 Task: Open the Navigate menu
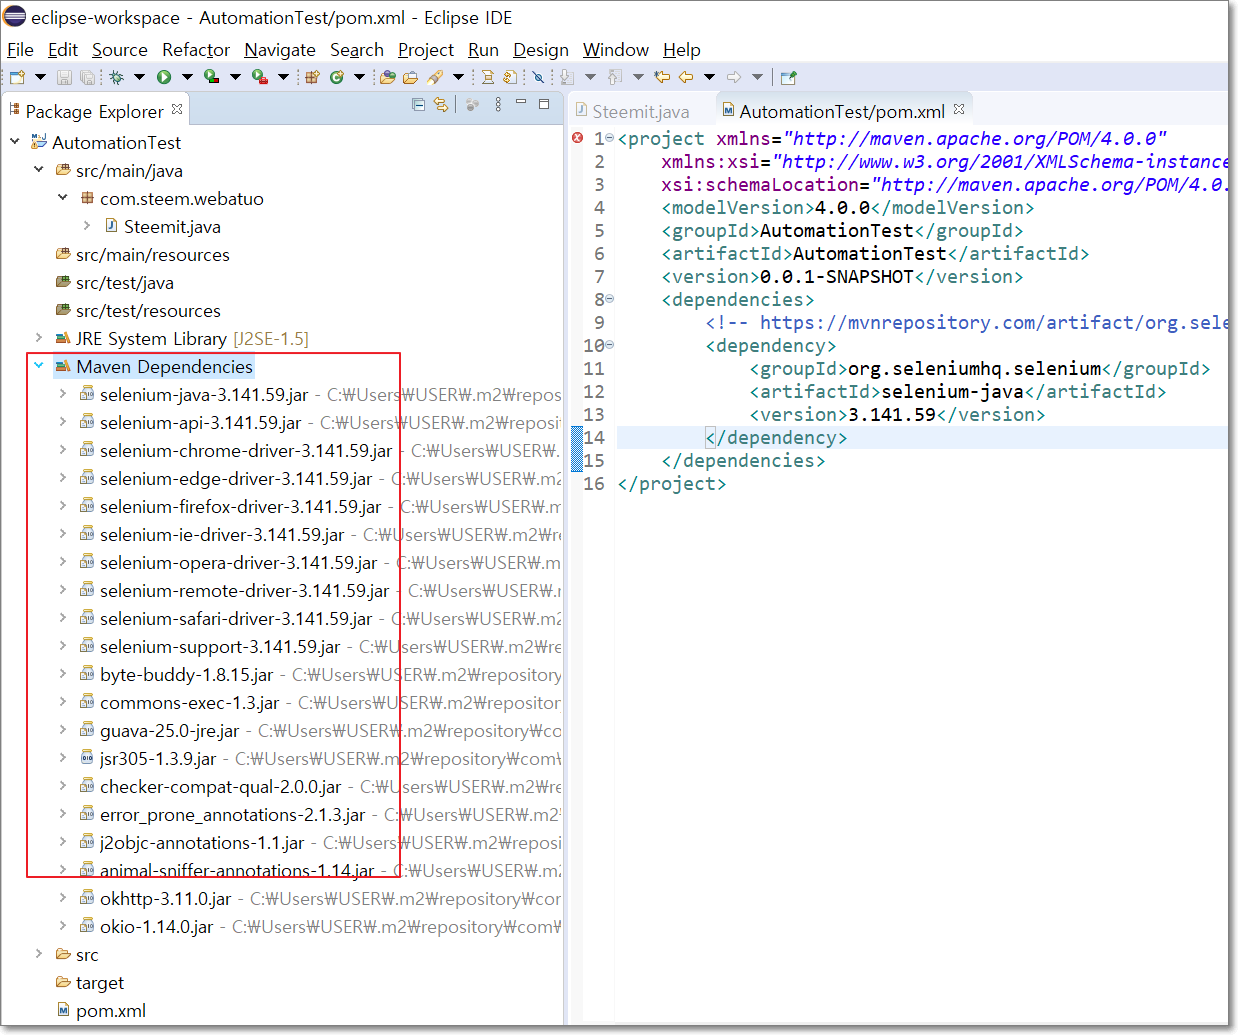point(280,49)
